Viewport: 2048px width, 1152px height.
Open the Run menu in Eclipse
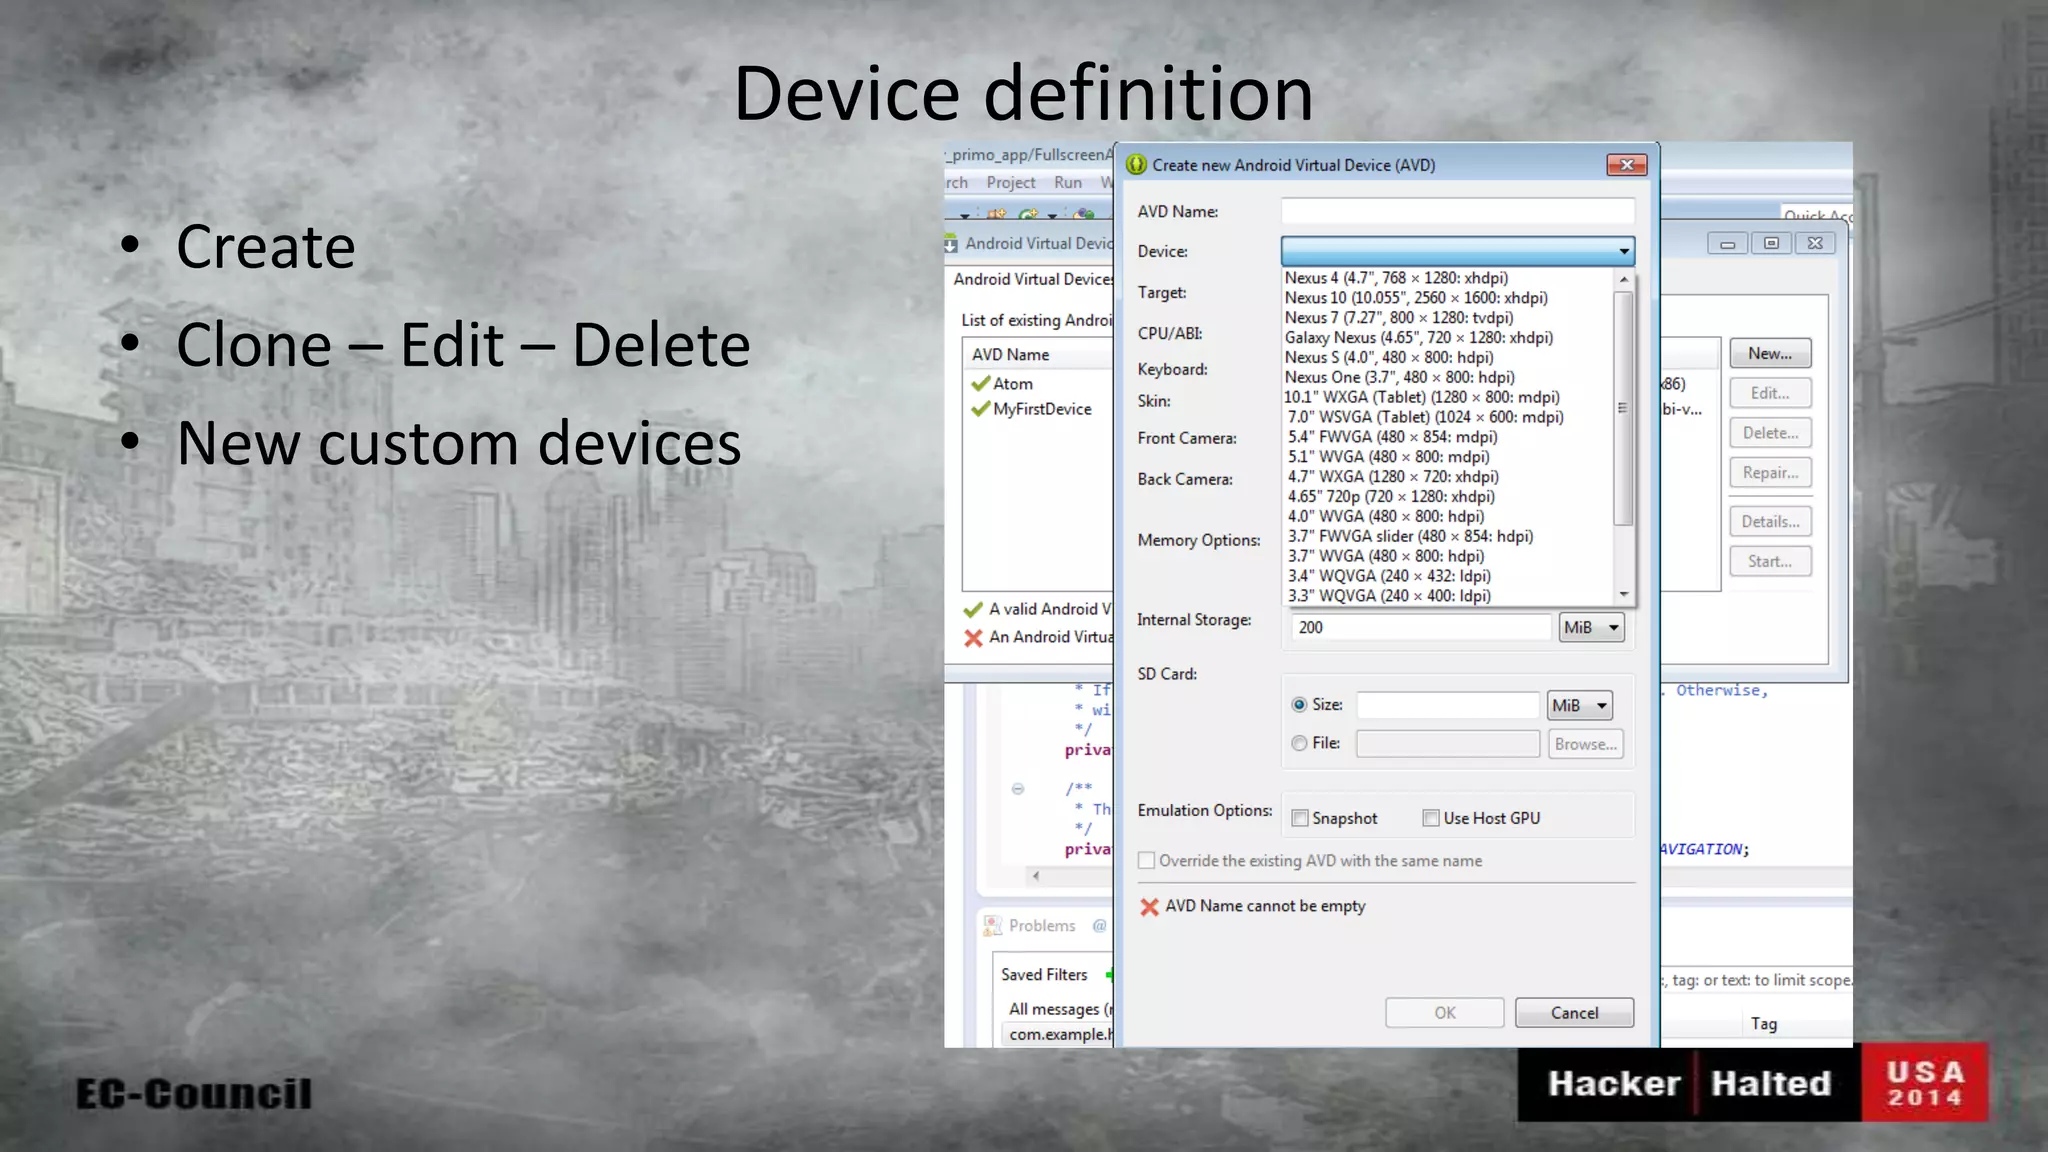point(1068,183)
